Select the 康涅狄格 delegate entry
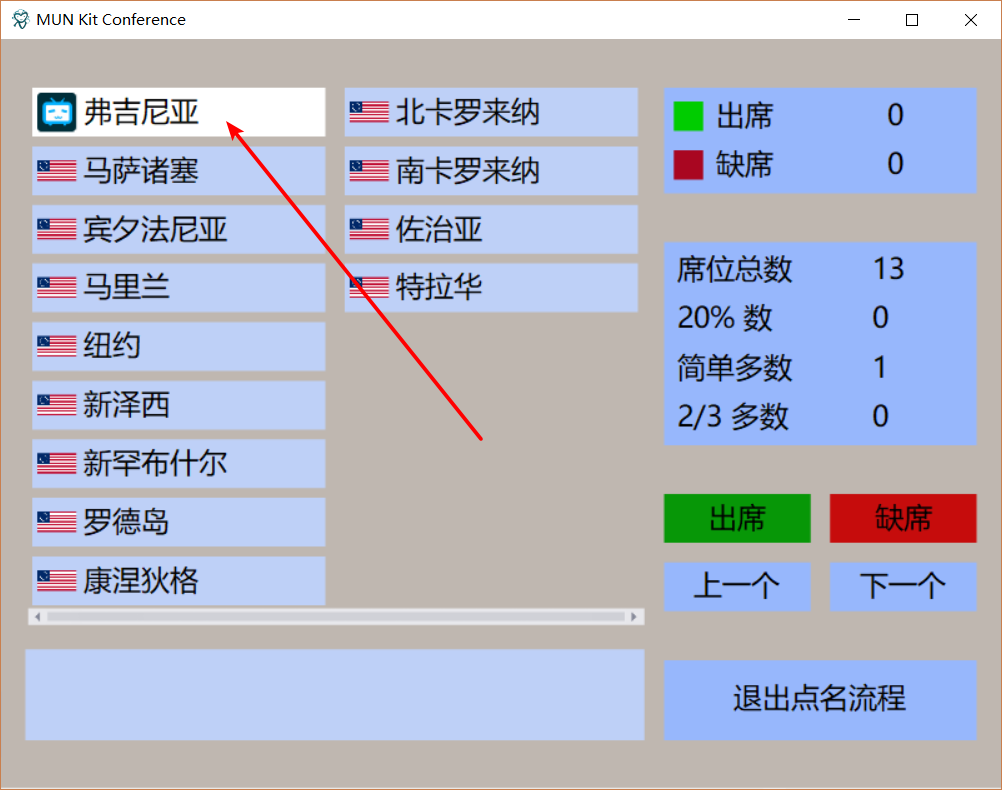This screenshot has height=790, width=1002. [x=178, y=580]
